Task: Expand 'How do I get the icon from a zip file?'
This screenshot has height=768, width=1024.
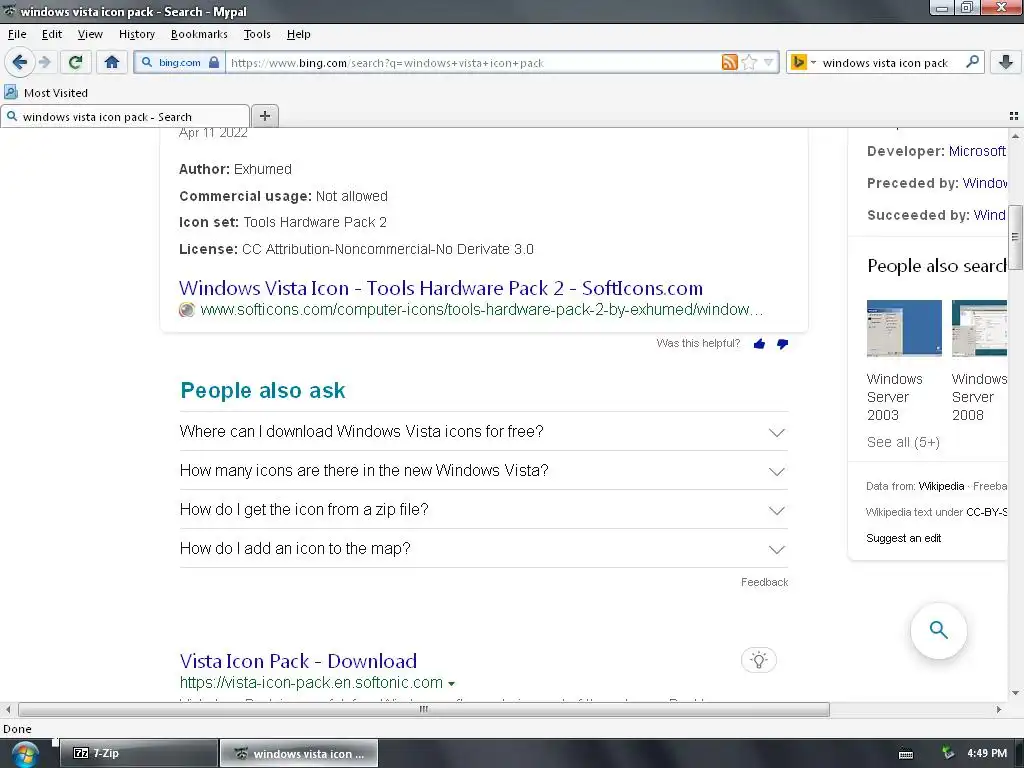Action: point(484,510)
